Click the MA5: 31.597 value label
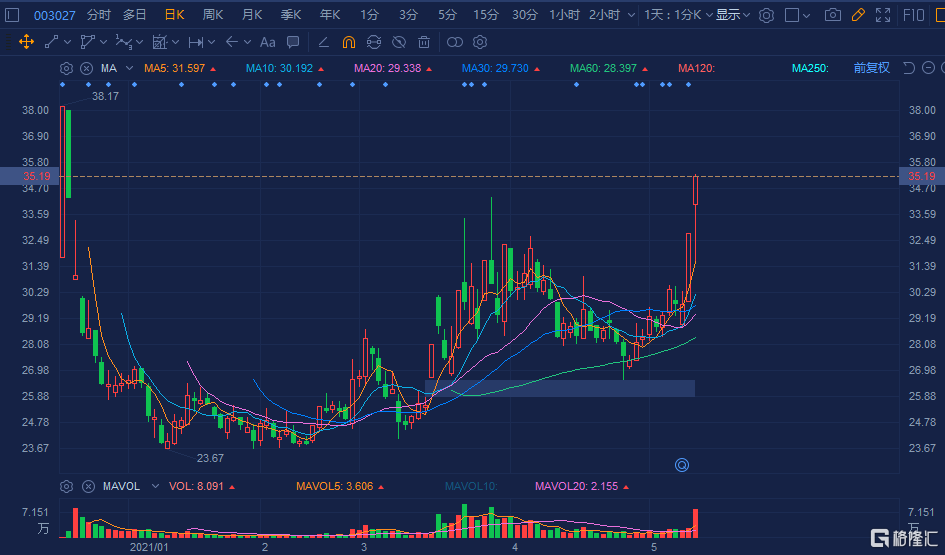Viewport: 945px width, 555px height. (174, 68)
